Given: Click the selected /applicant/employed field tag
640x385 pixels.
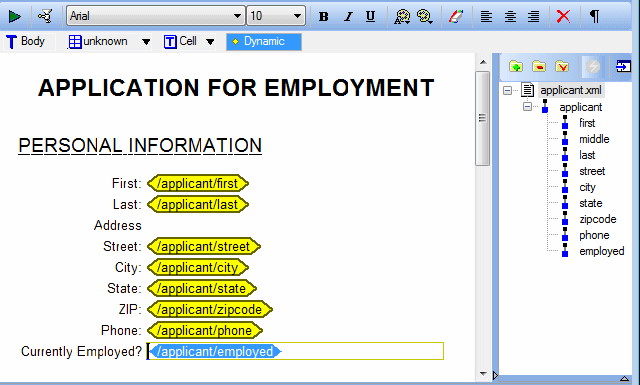Looking at the screenshot, I should (215, 352).
